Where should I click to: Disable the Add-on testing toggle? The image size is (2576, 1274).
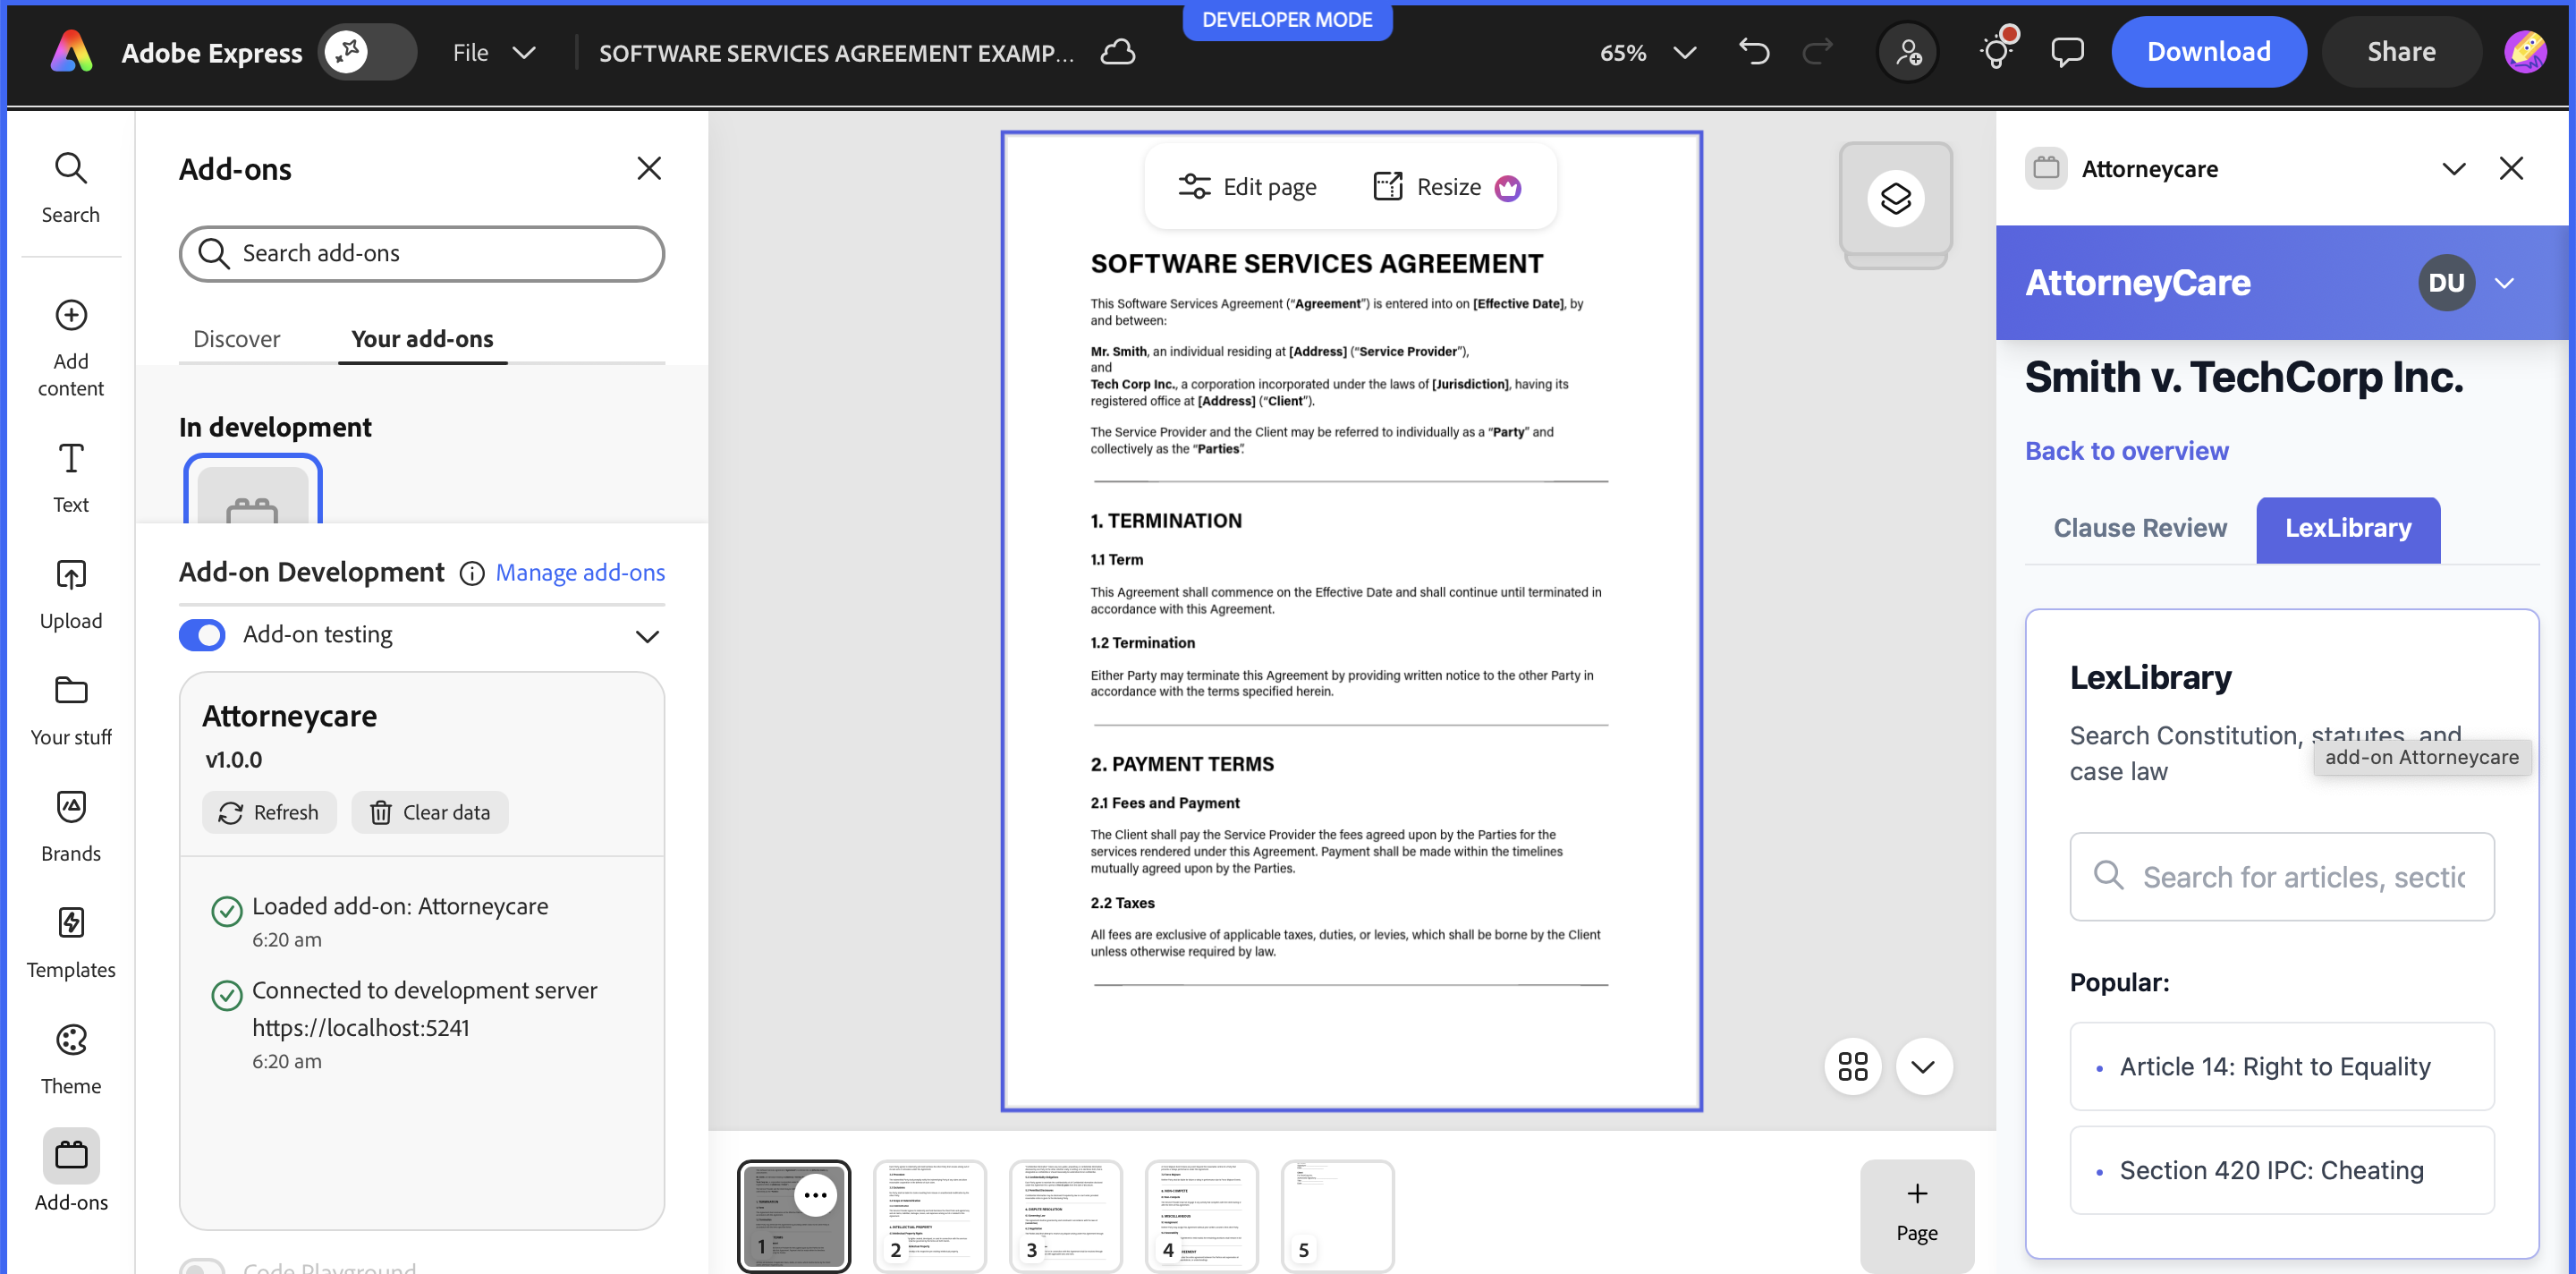pos(202,635)
